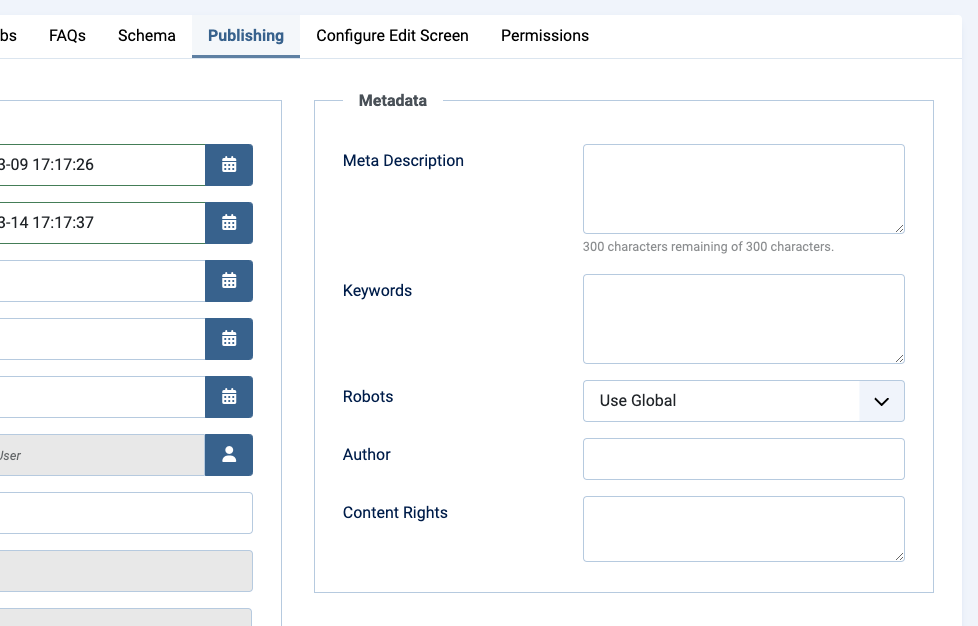Click into the Content Rights text area
Screen dimensions: 978x626
(x=743, y=529)
